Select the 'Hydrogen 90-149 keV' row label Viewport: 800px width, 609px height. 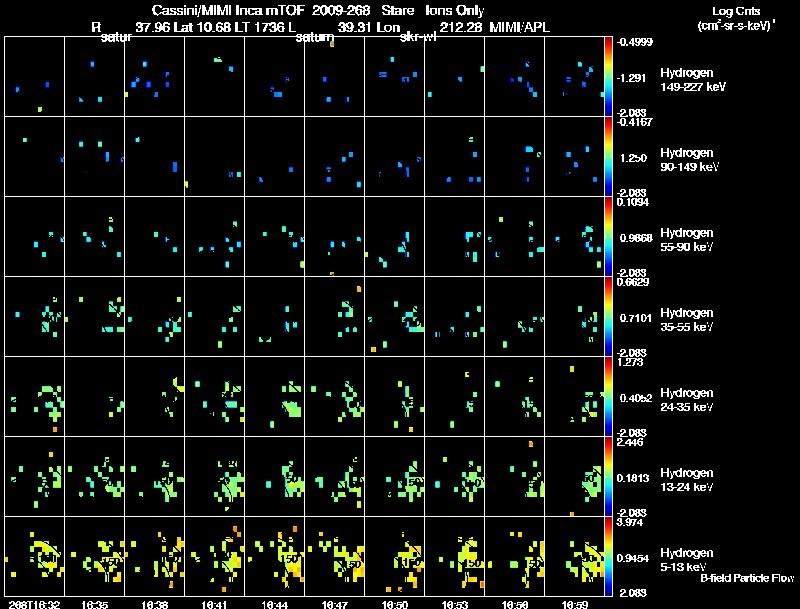pyautogui.click(x=689, y=160)
